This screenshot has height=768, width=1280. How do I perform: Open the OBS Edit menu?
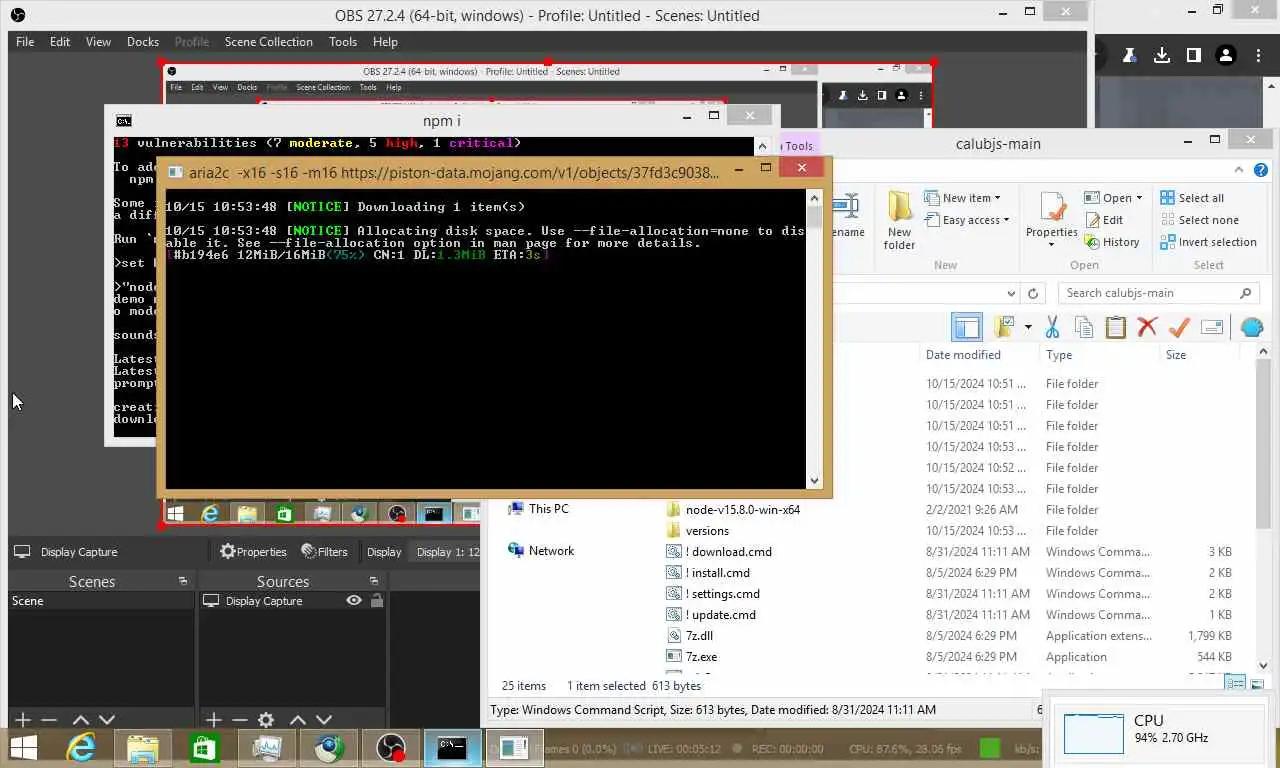(60, 42)
